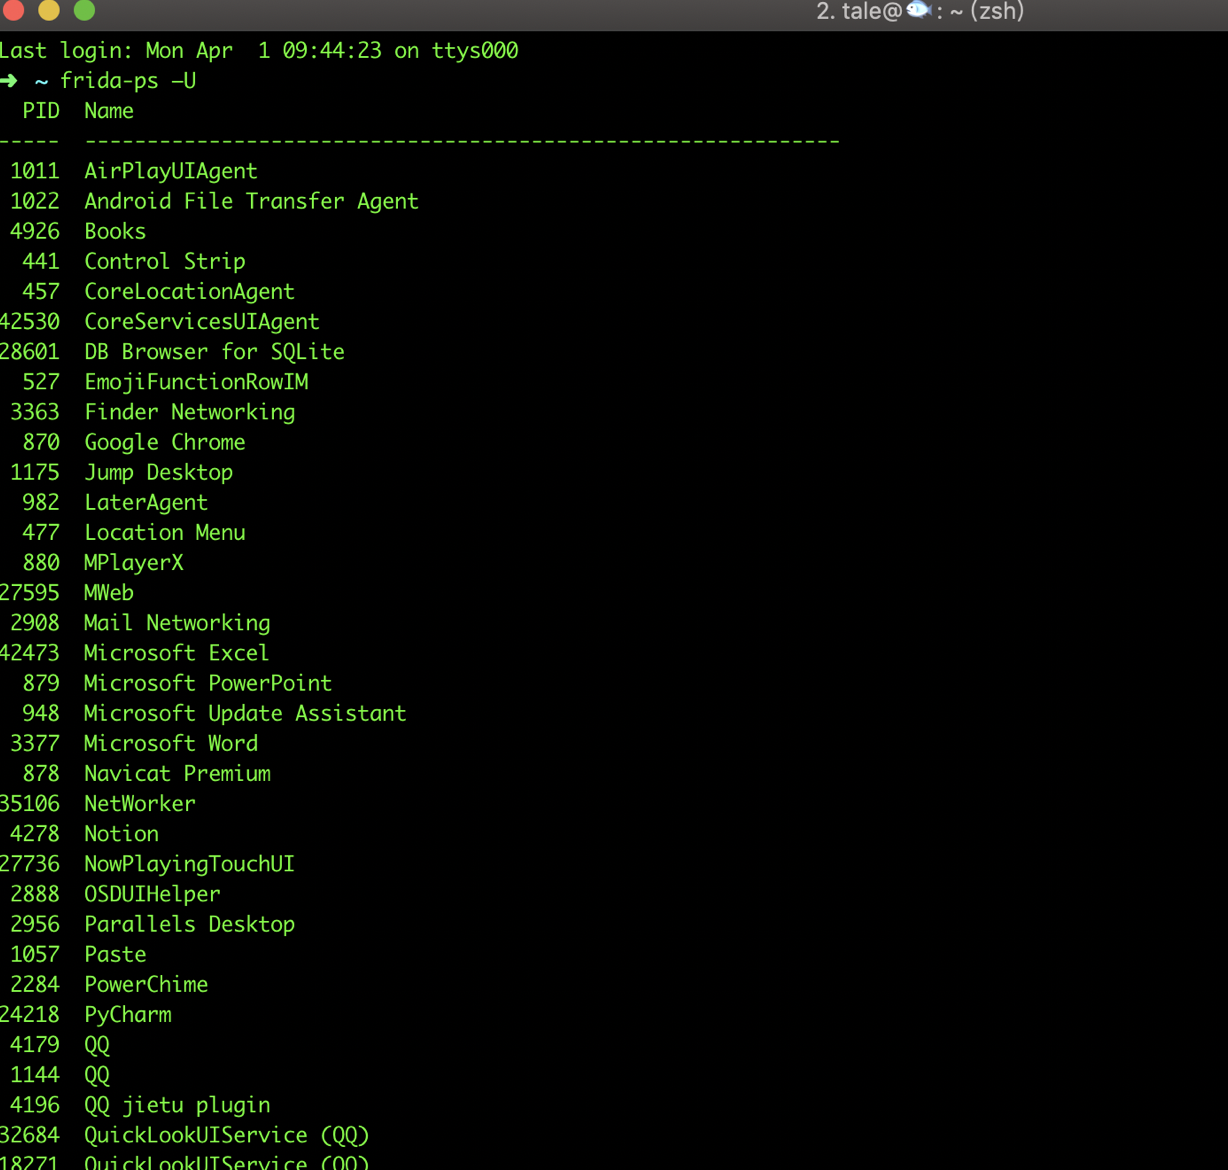
Task: Click PID value 1011
Action: (x=35, y=171)
